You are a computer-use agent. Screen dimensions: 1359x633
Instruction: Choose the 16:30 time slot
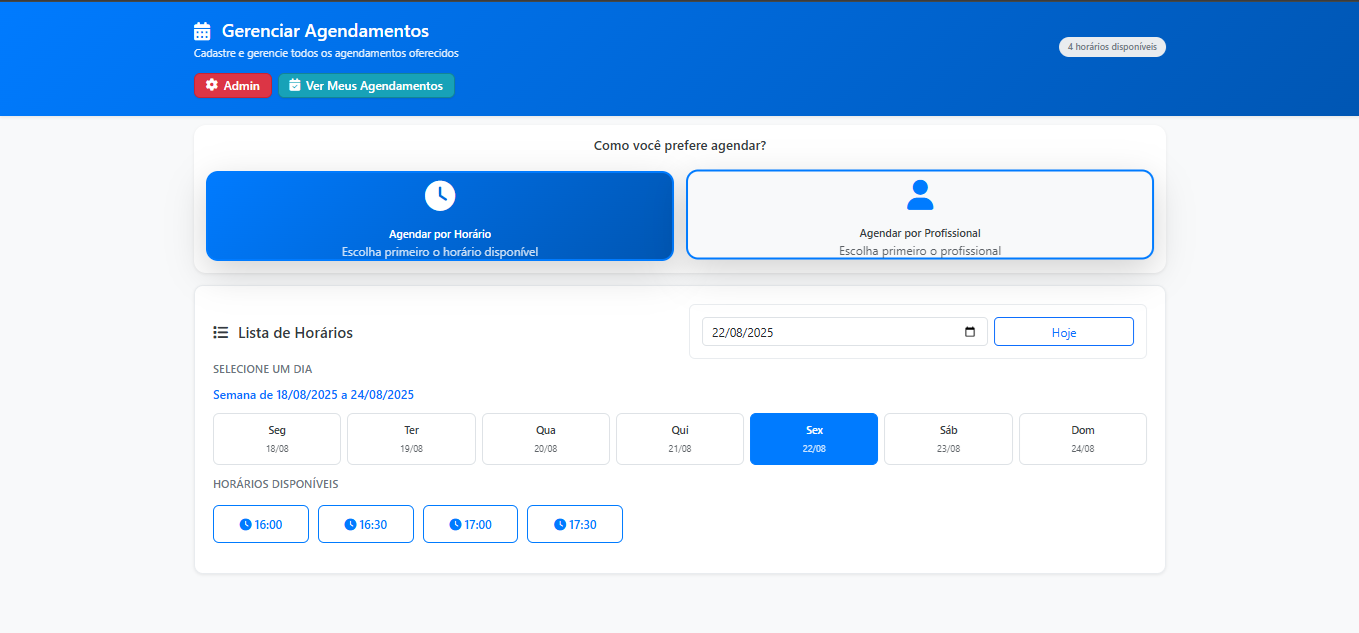tap(366, 524)
